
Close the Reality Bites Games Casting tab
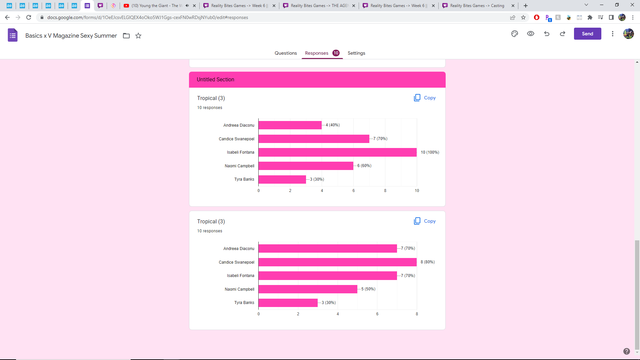point(513,6)
